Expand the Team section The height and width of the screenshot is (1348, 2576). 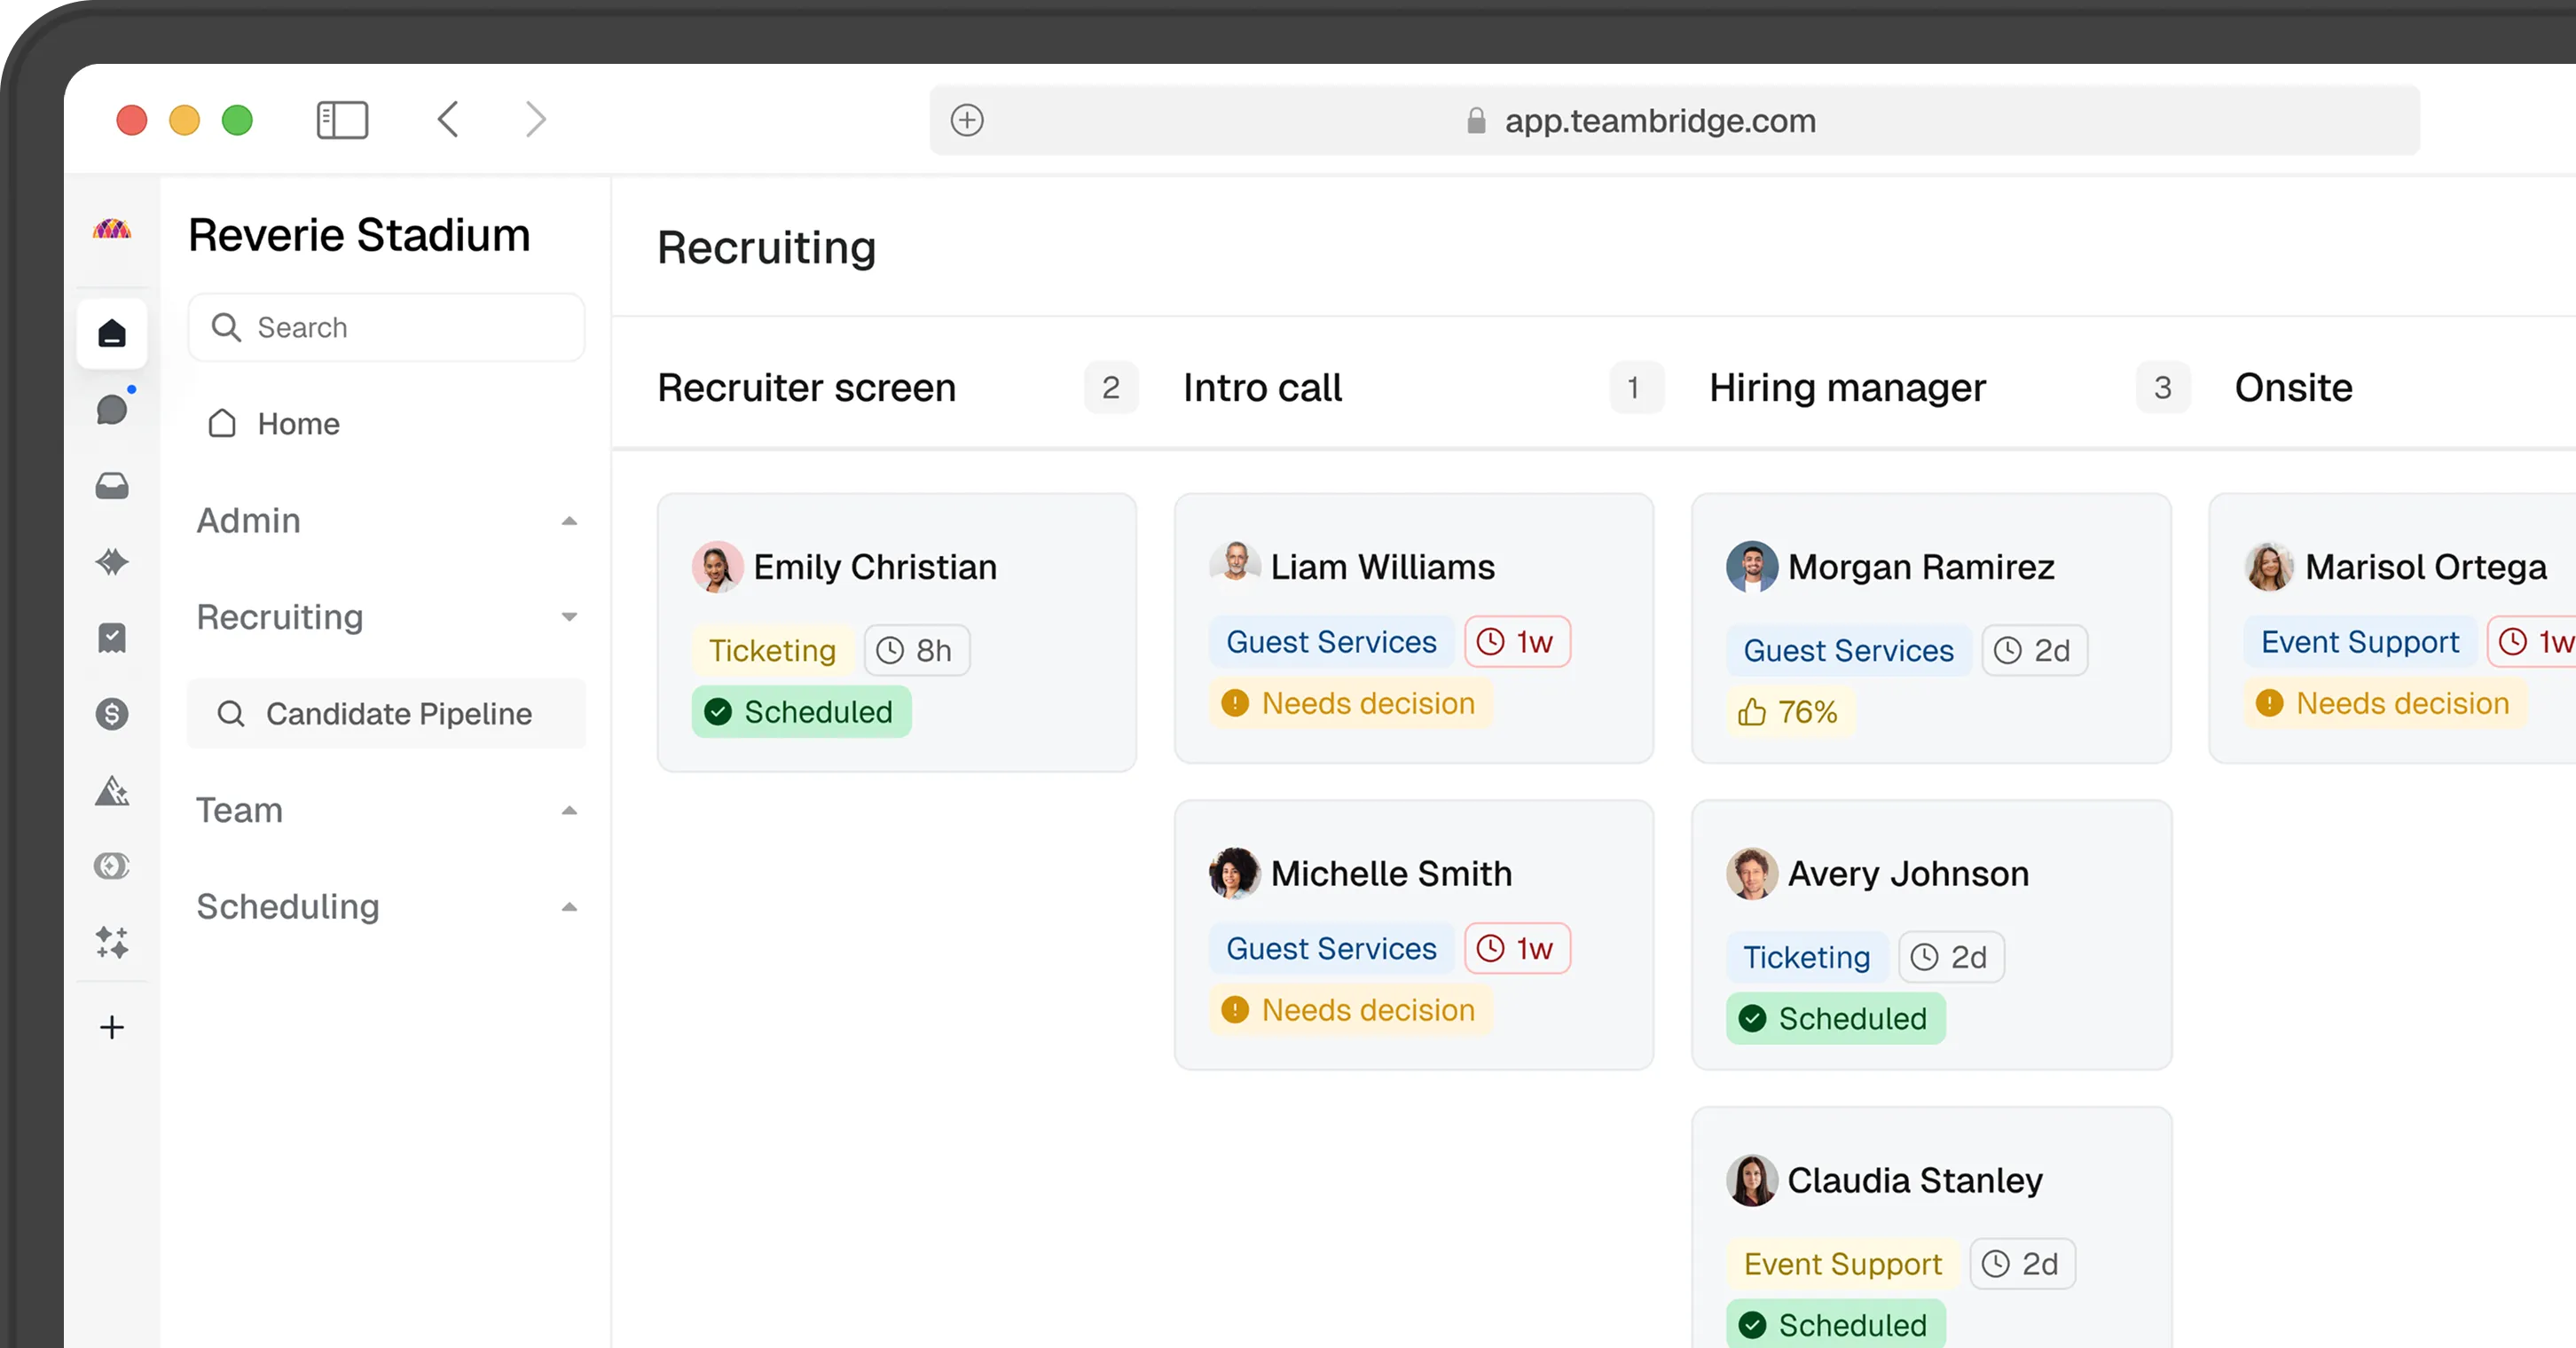pos(569,810)
